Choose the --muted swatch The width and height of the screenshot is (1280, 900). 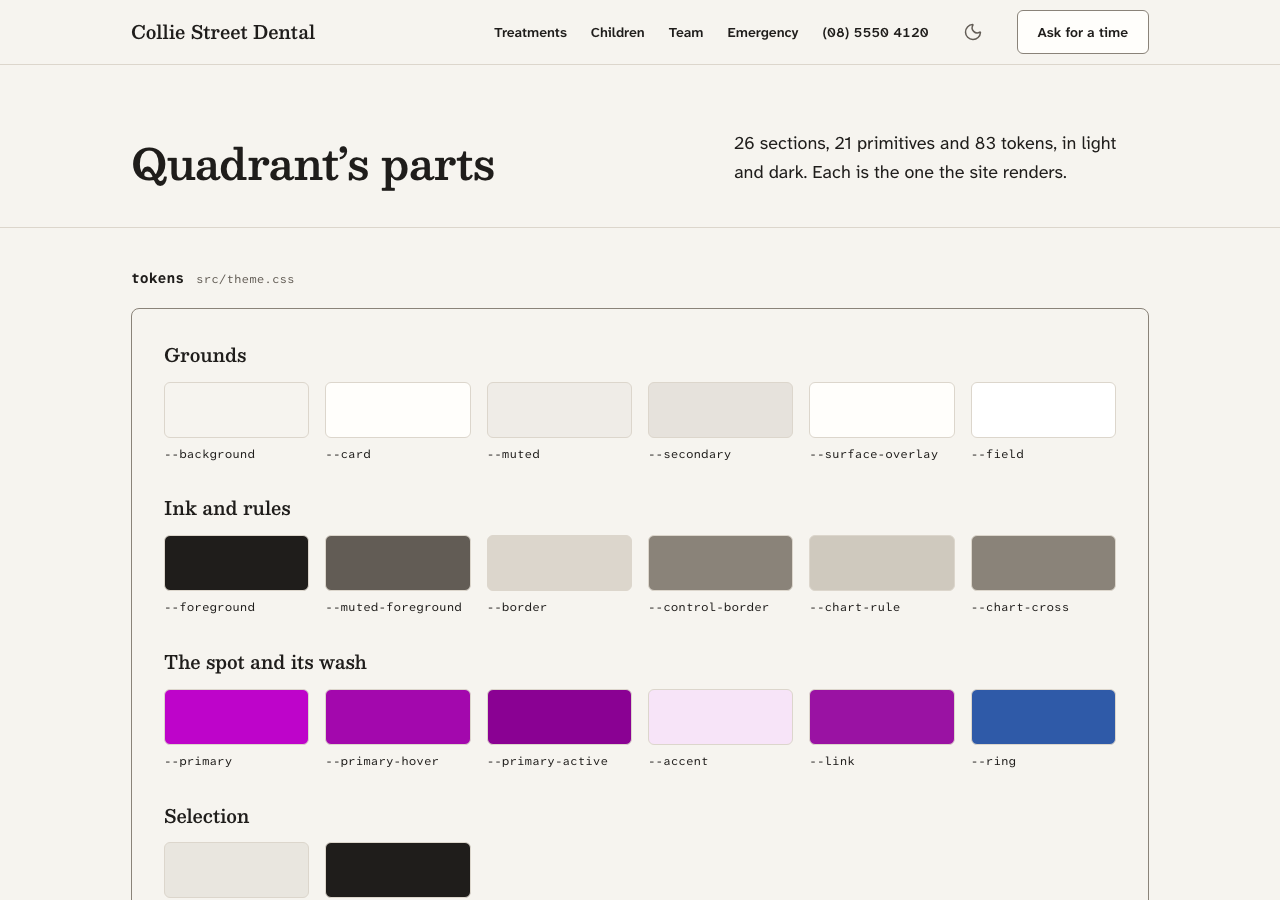559,410
